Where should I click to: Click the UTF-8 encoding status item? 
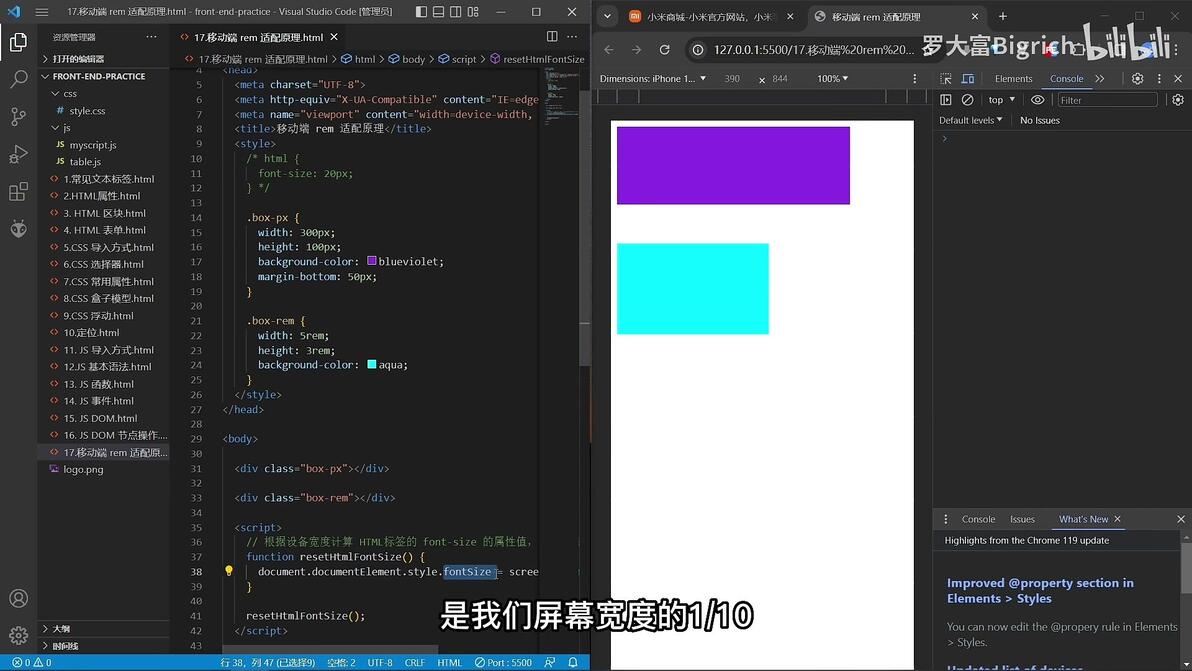[x=380, y=663]
